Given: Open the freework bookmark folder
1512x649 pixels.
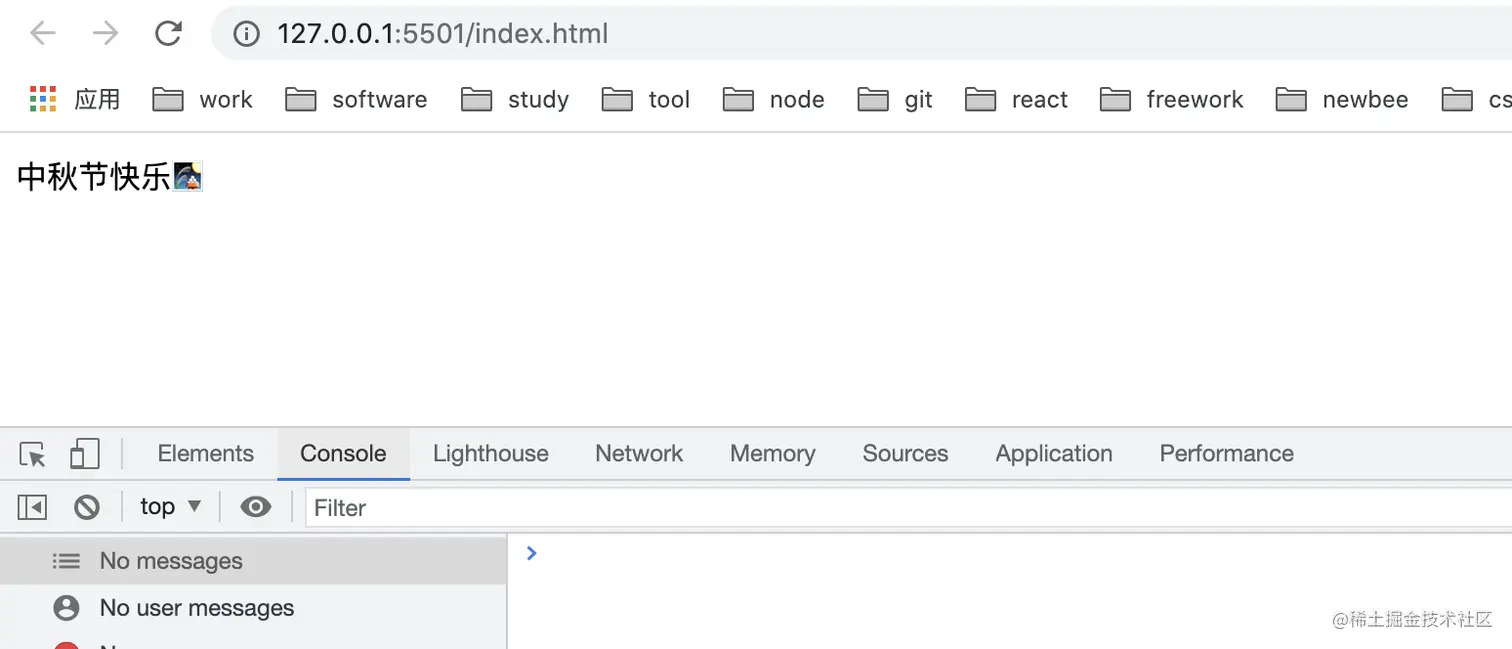Looking at the screenshot, I should click(x=1171, y=99).
